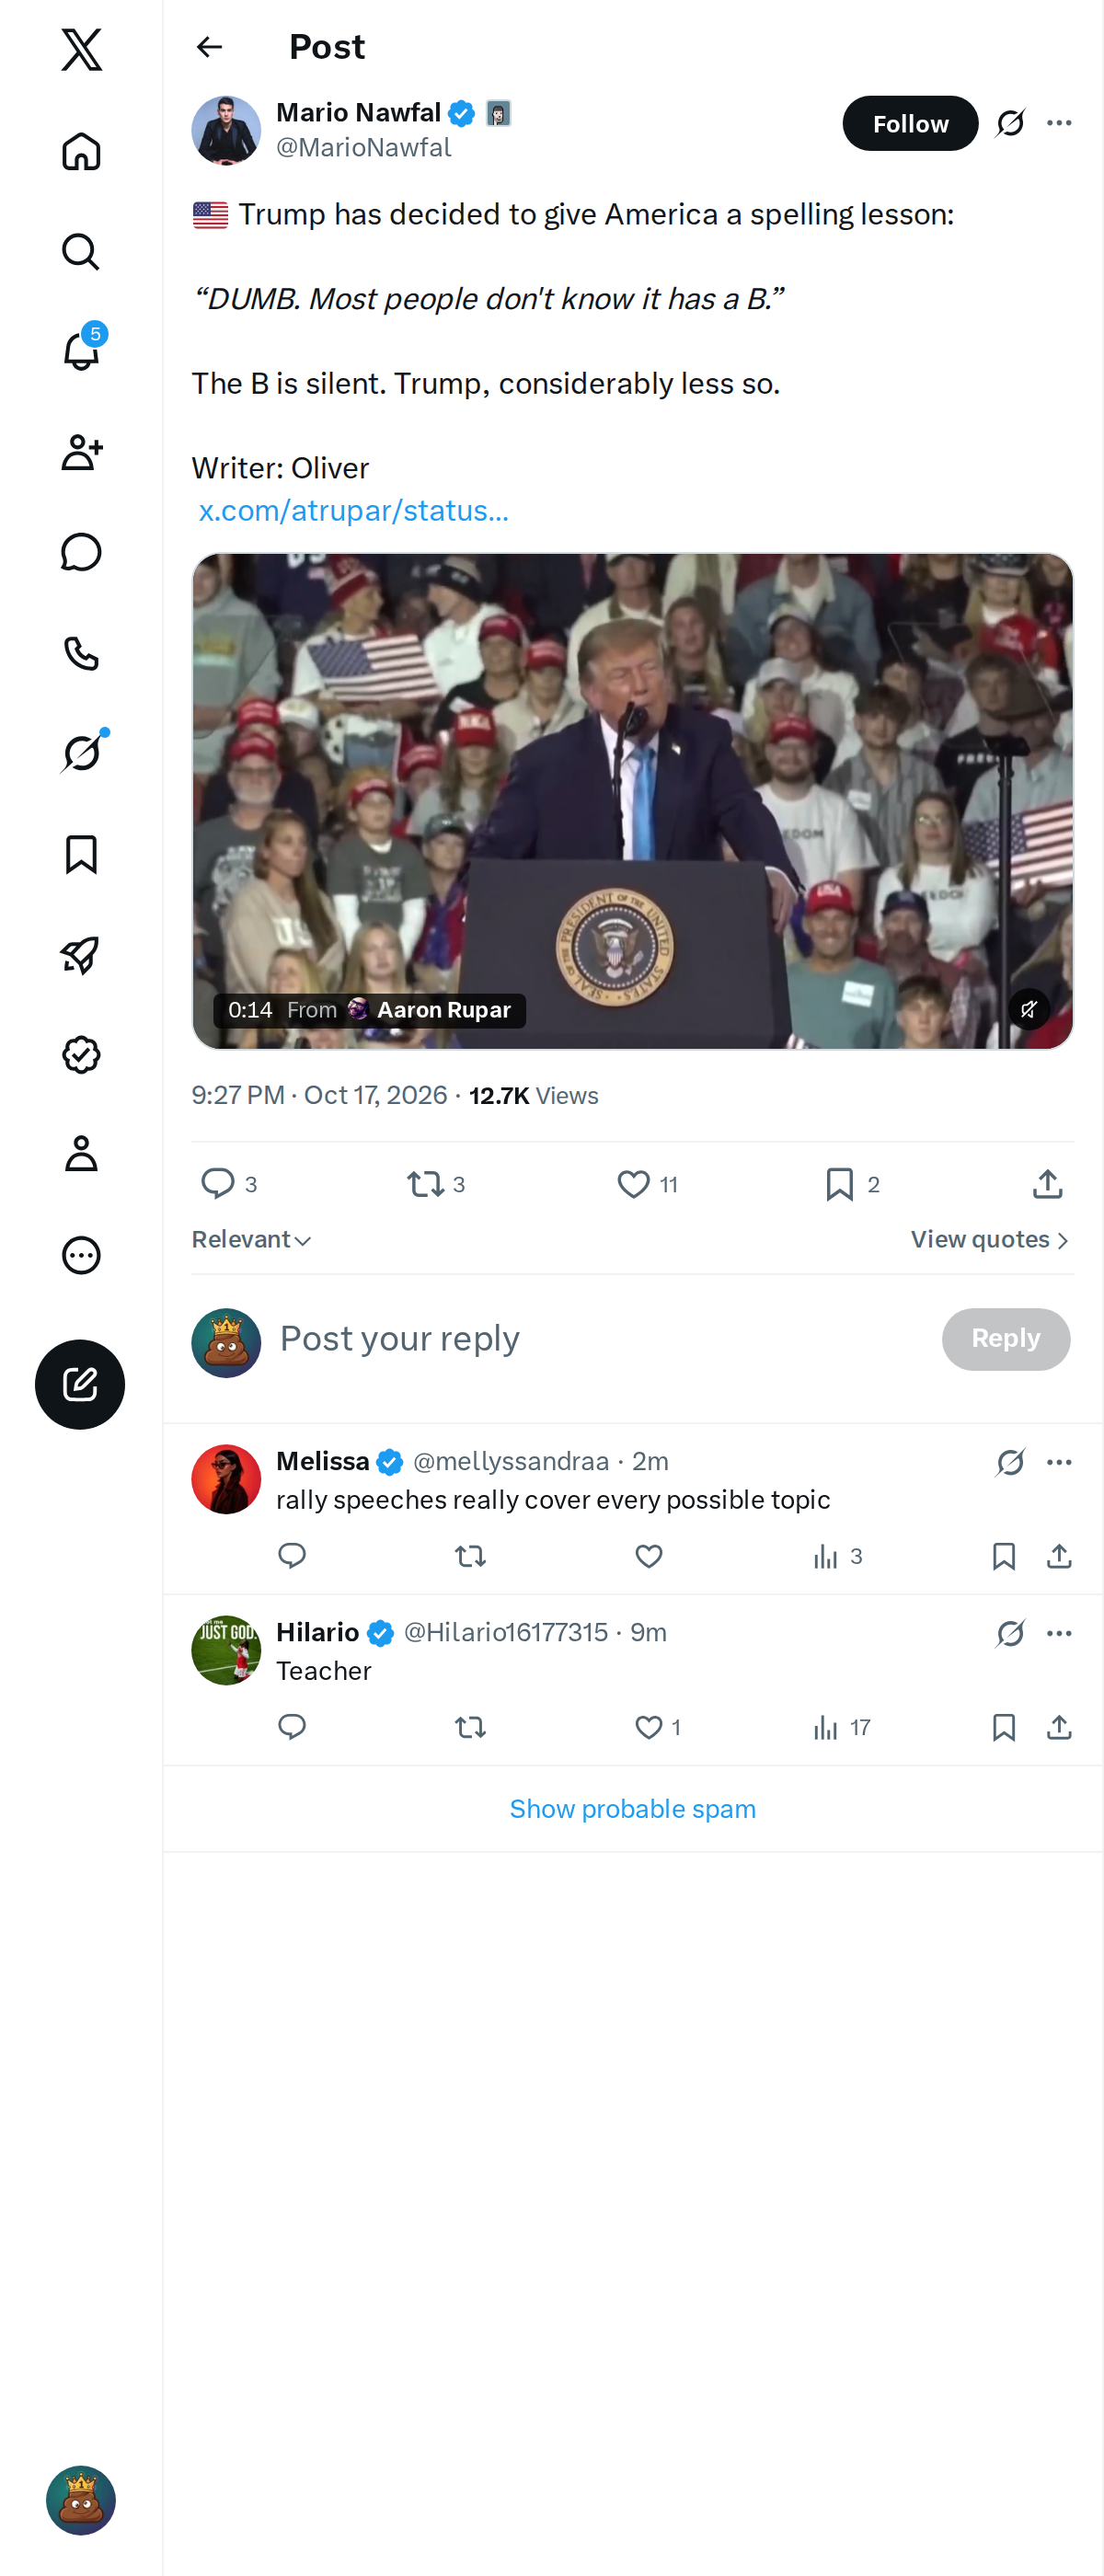The image size is (1104, 2576).
Task: Bookmark the main post
Action: [840, 1184]
